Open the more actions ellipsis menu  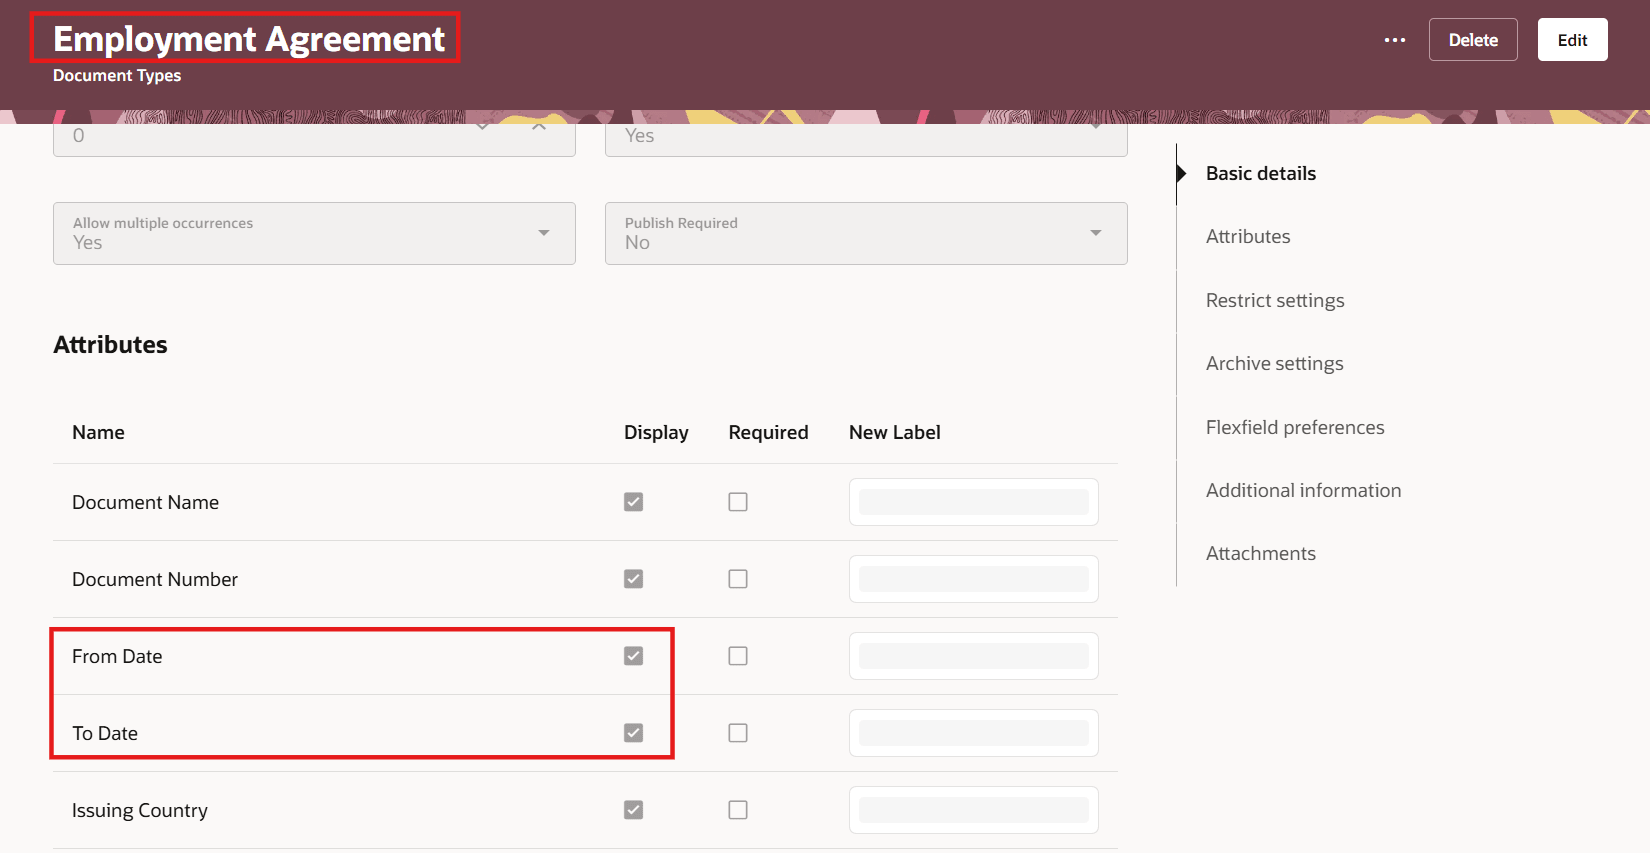[1395, 40]
